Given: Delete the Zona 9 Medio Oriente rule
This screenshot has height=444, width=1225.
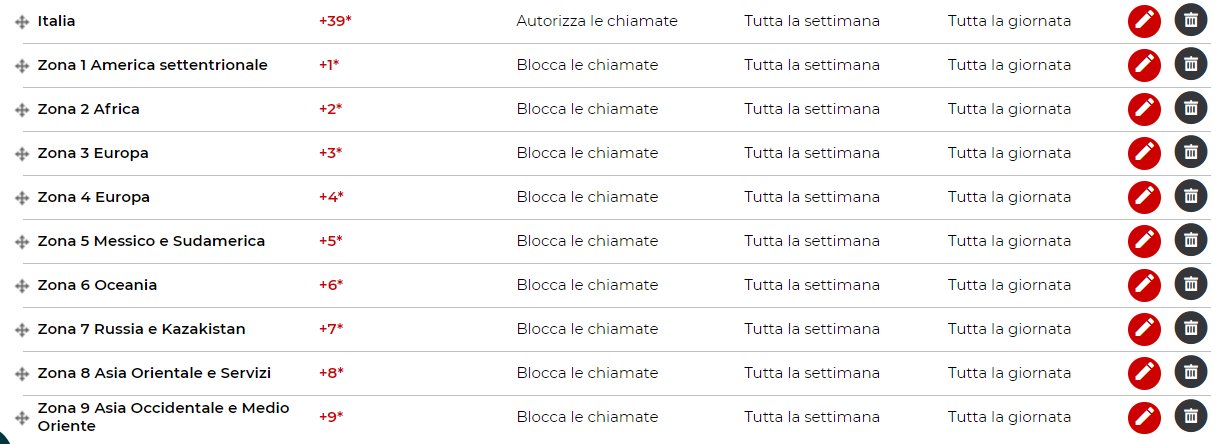Looking at the screenshot, I should tap(1190, 417).
